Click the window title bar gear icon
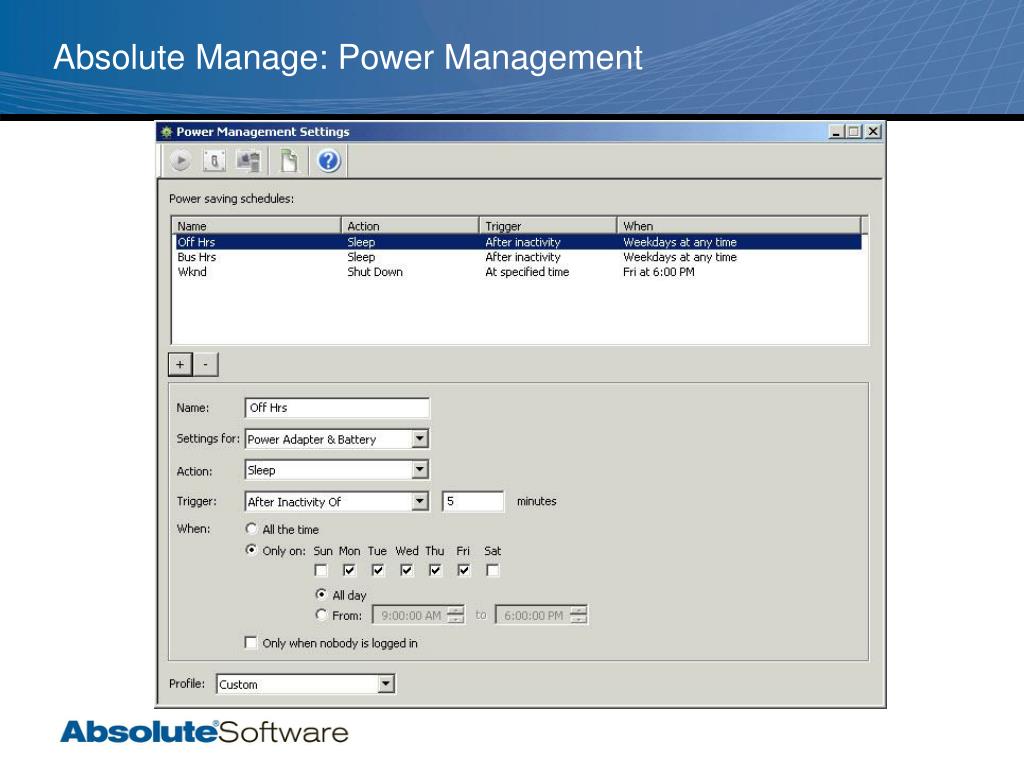The image size is (1024, 768). tap(167, 132)
